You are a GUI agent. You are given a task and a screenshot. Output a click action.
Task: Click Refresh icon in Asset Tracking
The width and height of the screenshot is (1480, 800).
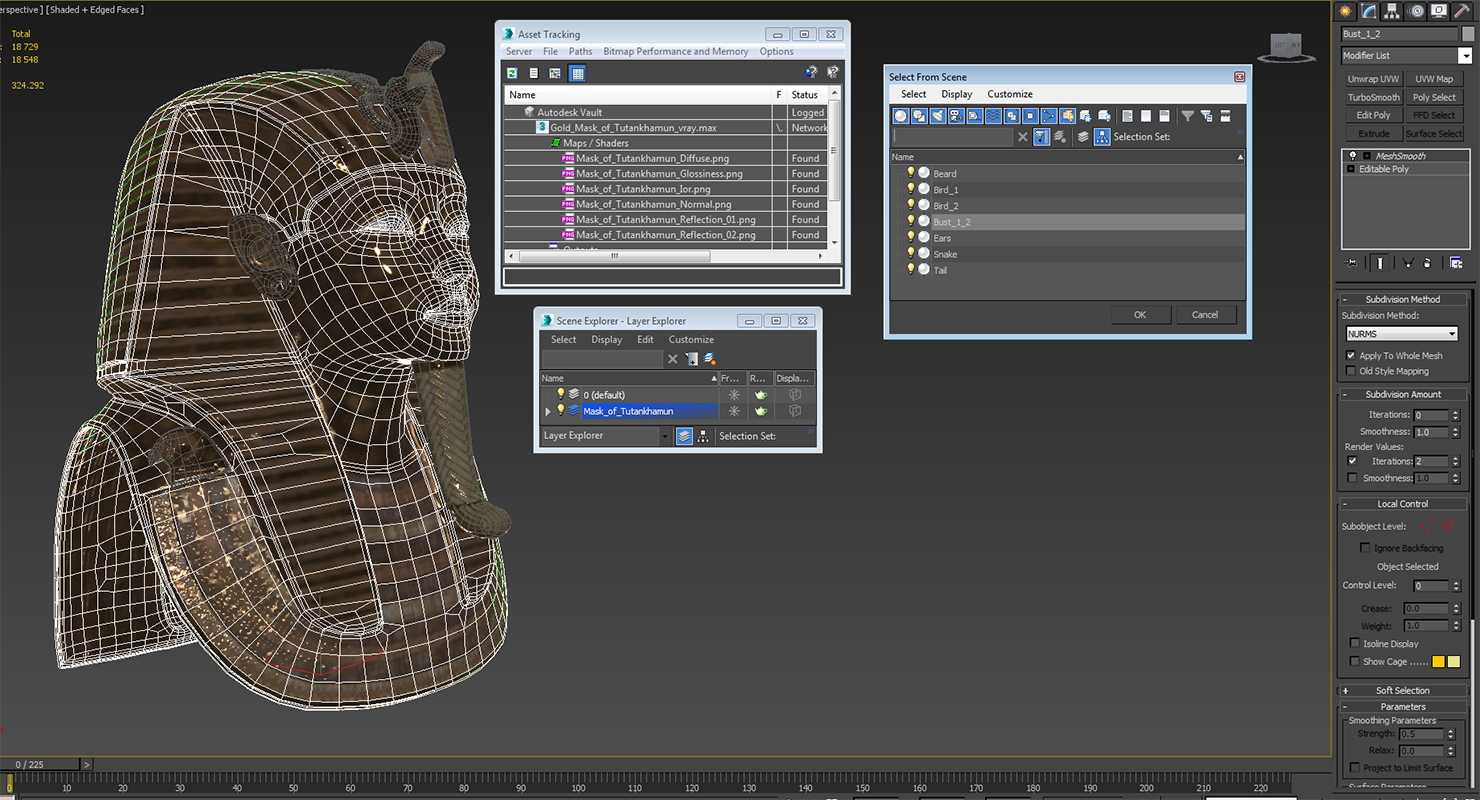512,73
